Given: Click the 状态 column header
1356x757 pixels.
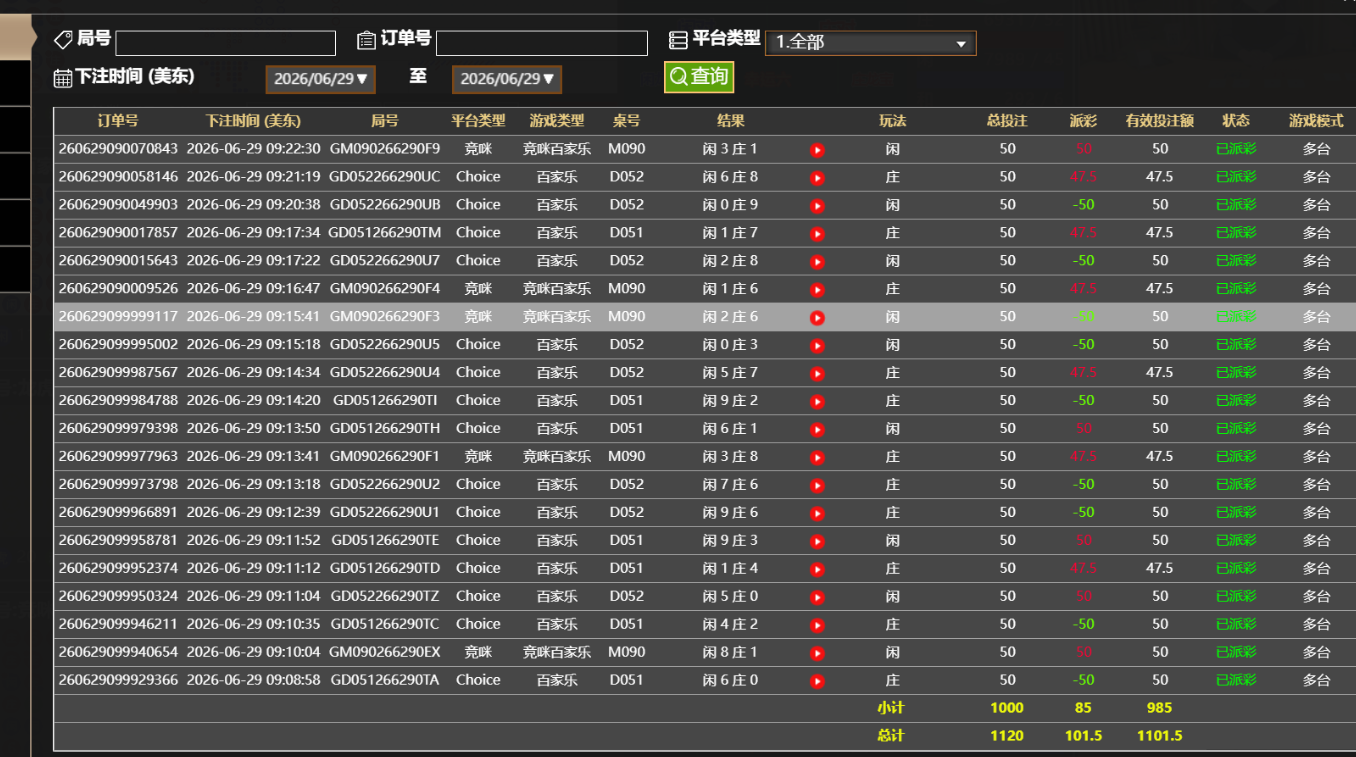Looking at the screenshot, I should coord(1236,121).
